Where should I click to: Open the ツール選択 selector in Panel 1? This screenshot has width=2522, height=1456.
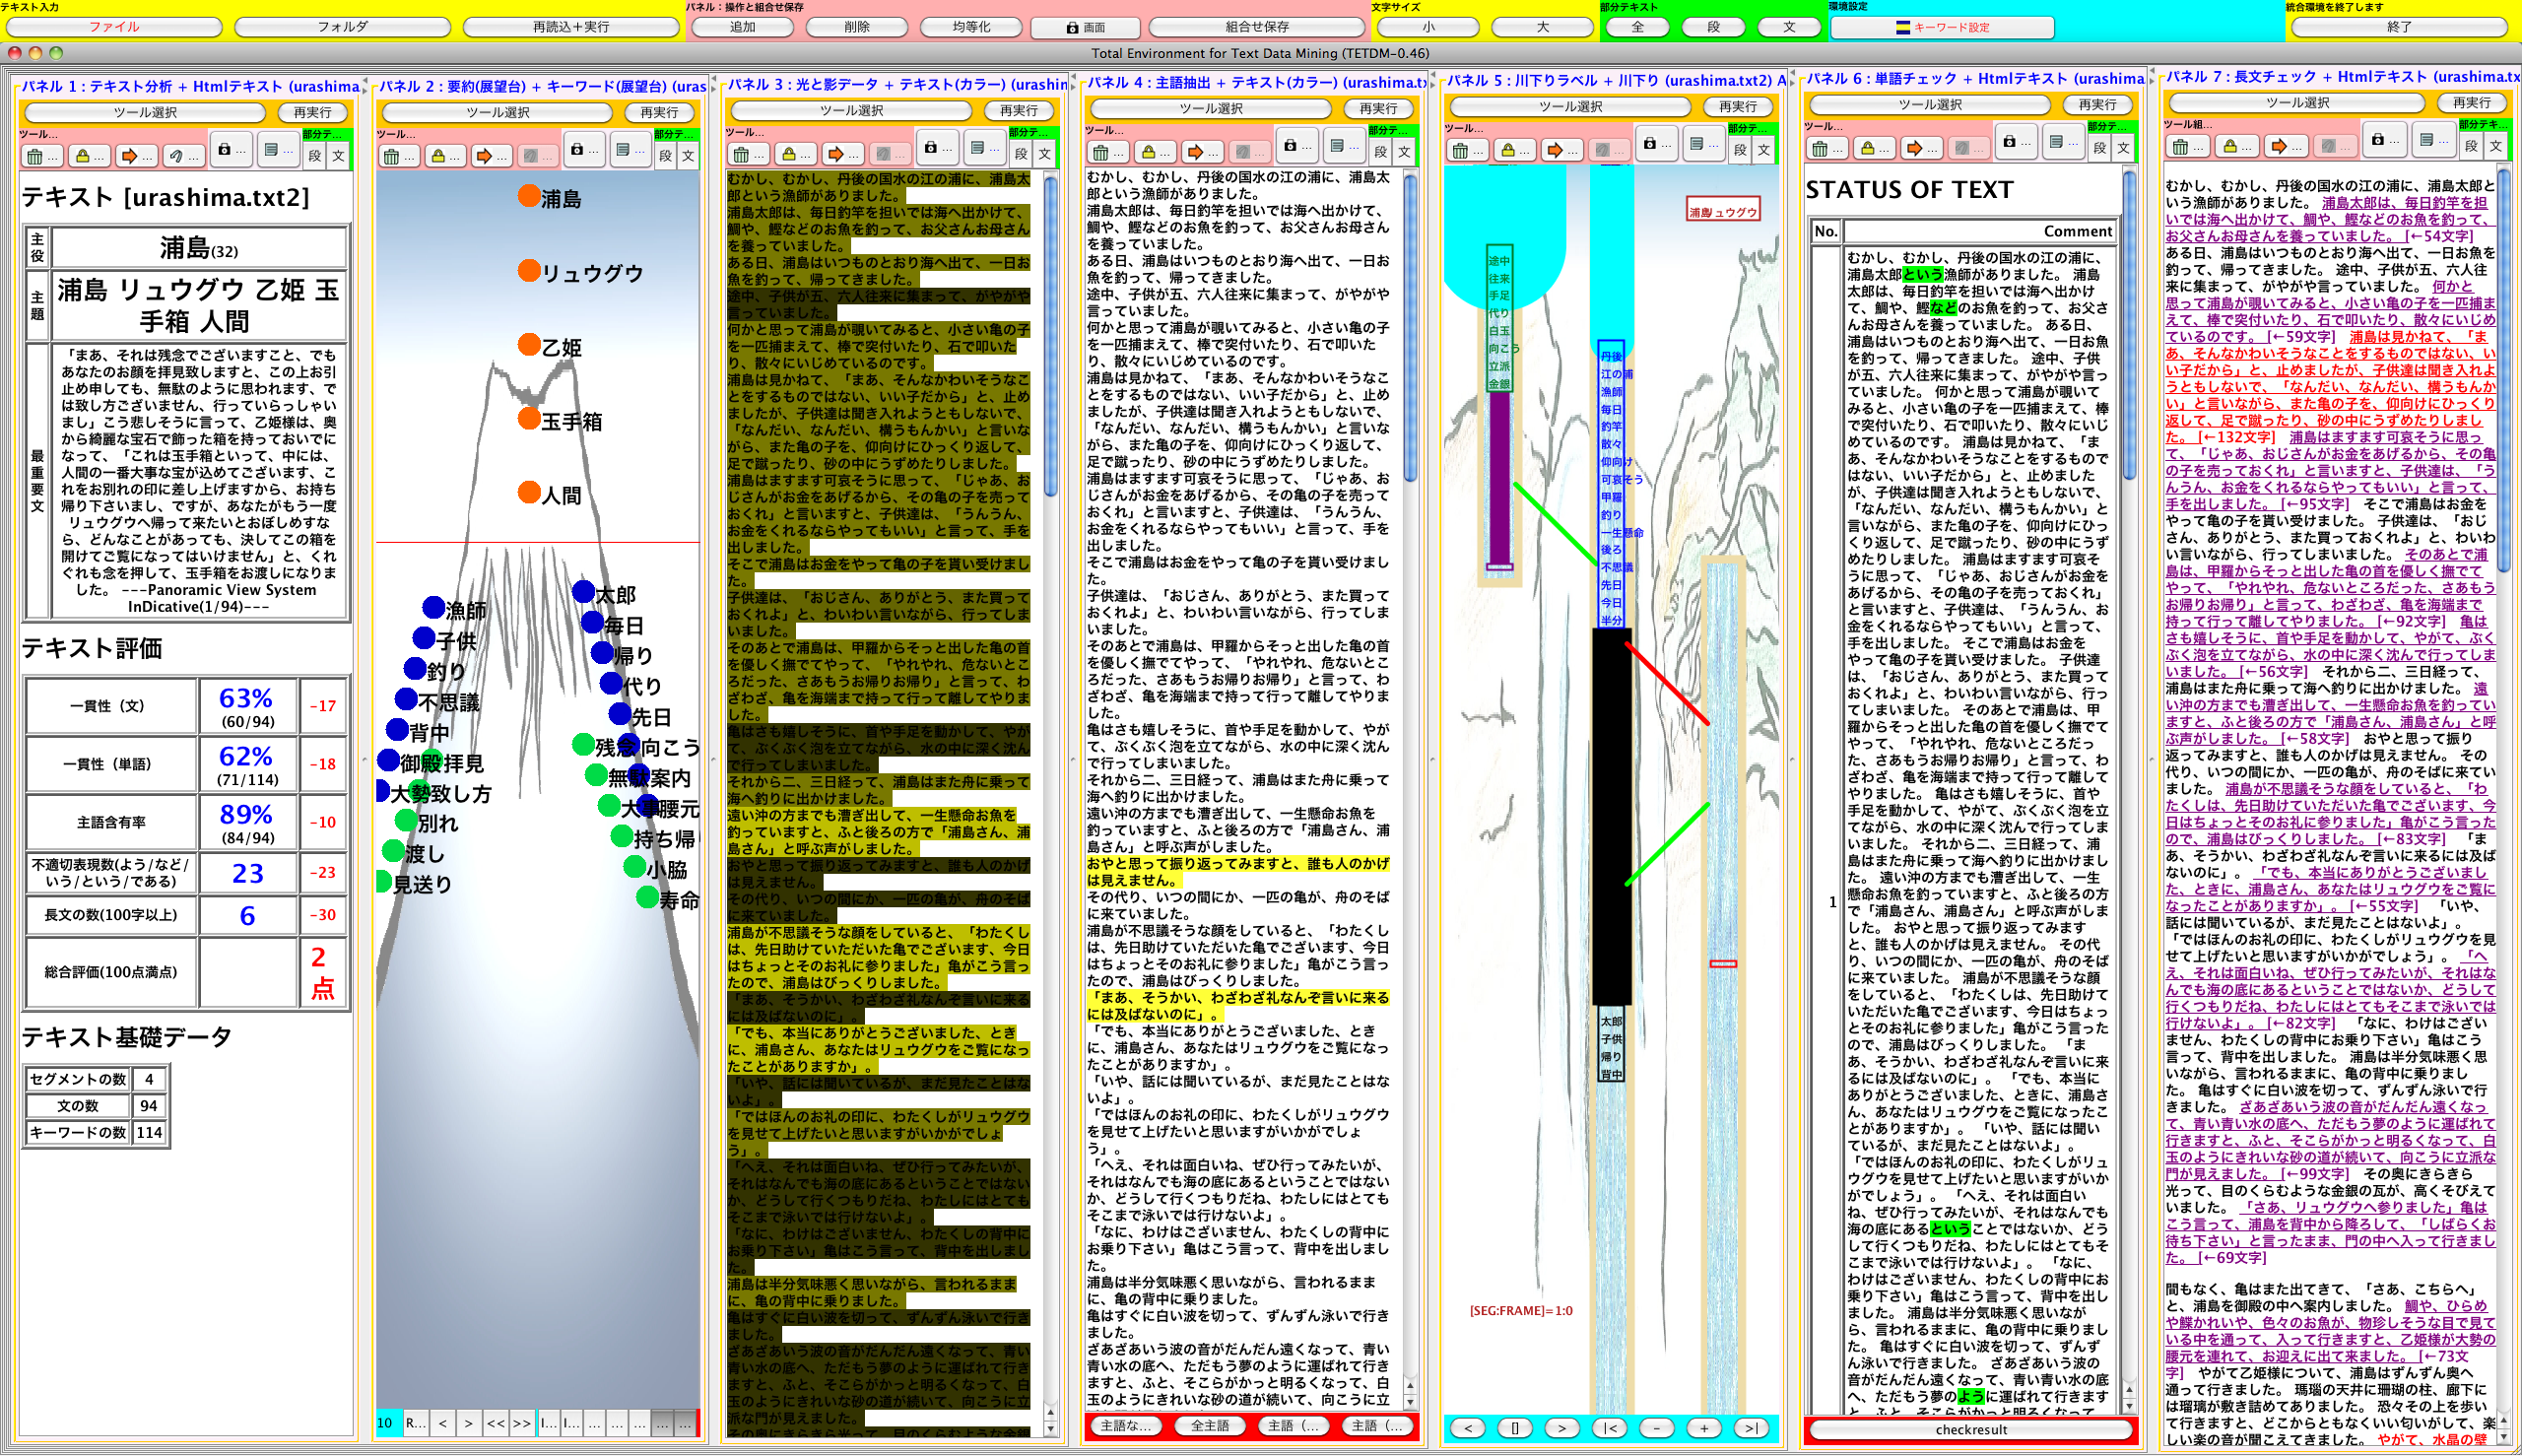pyautogui.click(x=145, y=113)
